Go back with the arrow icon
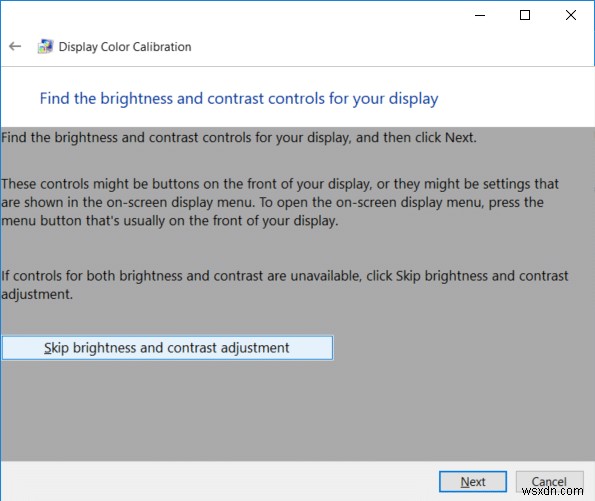 pyautogui.click(x=15, y=46)
